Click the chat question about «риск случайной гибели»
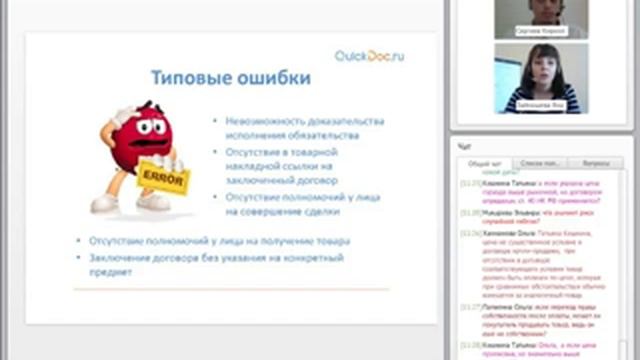This screenshot has height=360, width=640. (527, 217)
